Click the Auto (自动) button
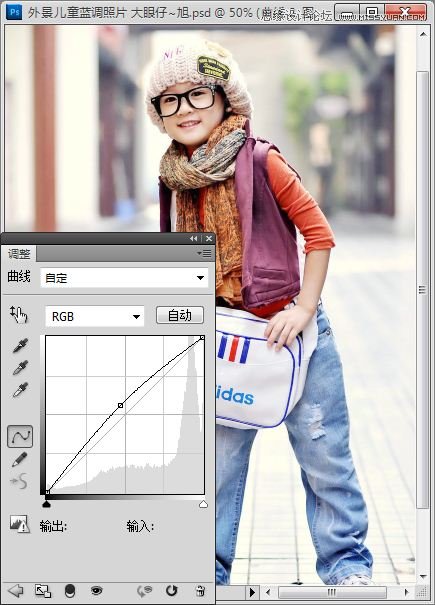 (x=180, y=316)
